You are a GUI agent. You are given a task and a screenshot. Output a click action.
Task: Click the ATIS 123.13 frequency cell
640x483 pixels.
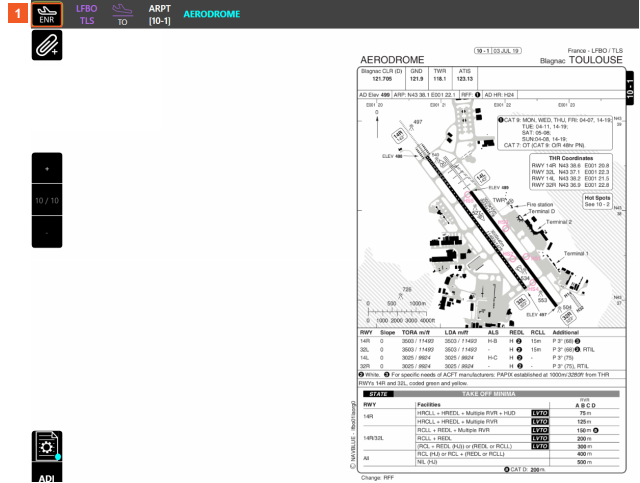[464, 78]
